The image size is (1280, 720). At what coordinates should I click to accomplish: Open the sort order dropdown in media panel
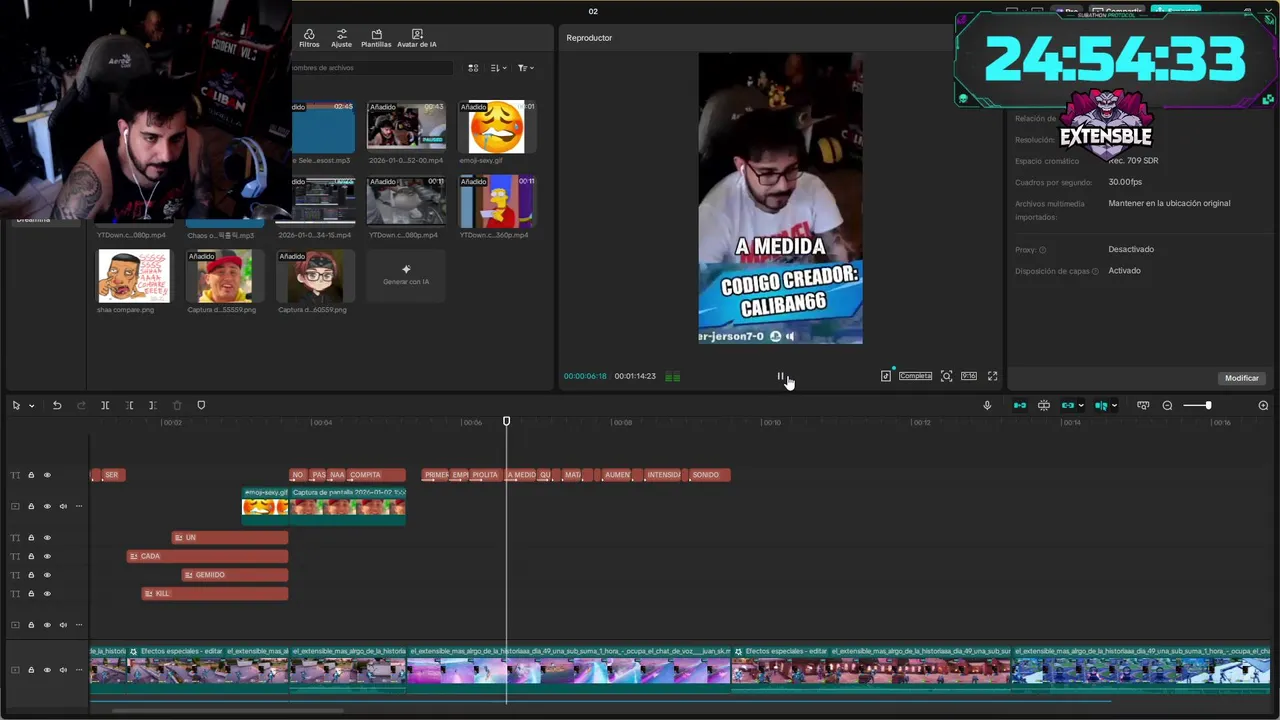[x=499, y=68]
